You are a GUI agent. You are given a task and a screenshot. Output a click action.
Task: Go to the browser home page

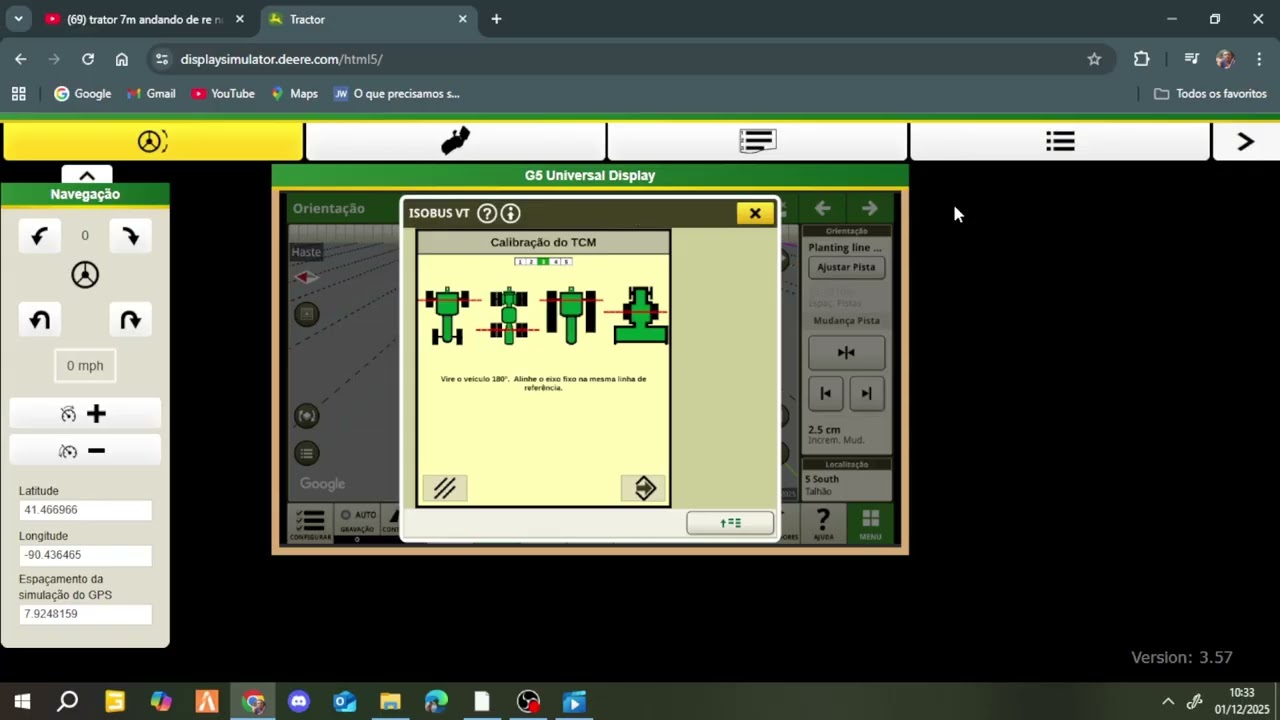[x=122, y=59]
